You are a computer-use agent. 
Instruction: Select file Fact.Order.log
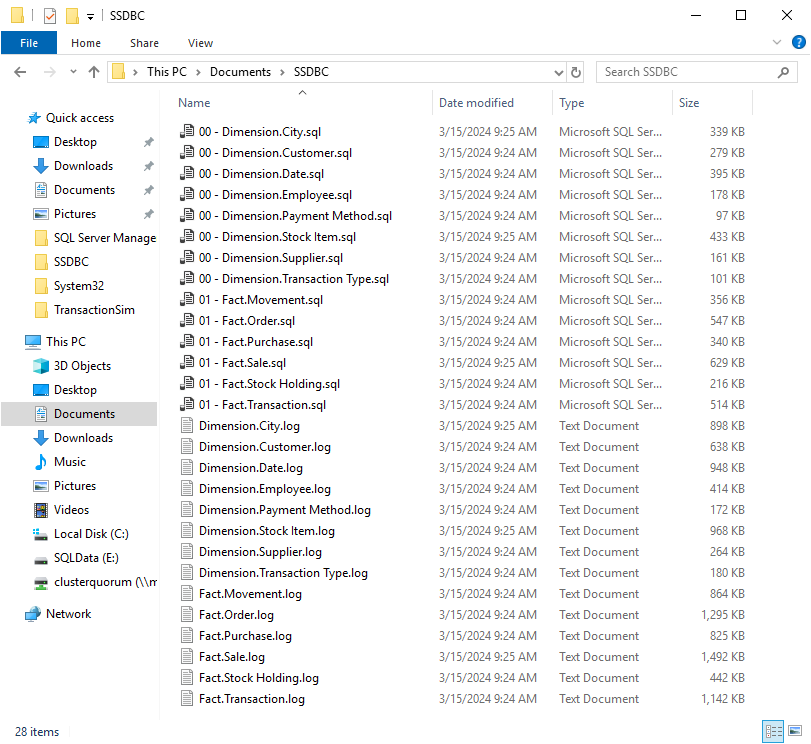[236, 615]
